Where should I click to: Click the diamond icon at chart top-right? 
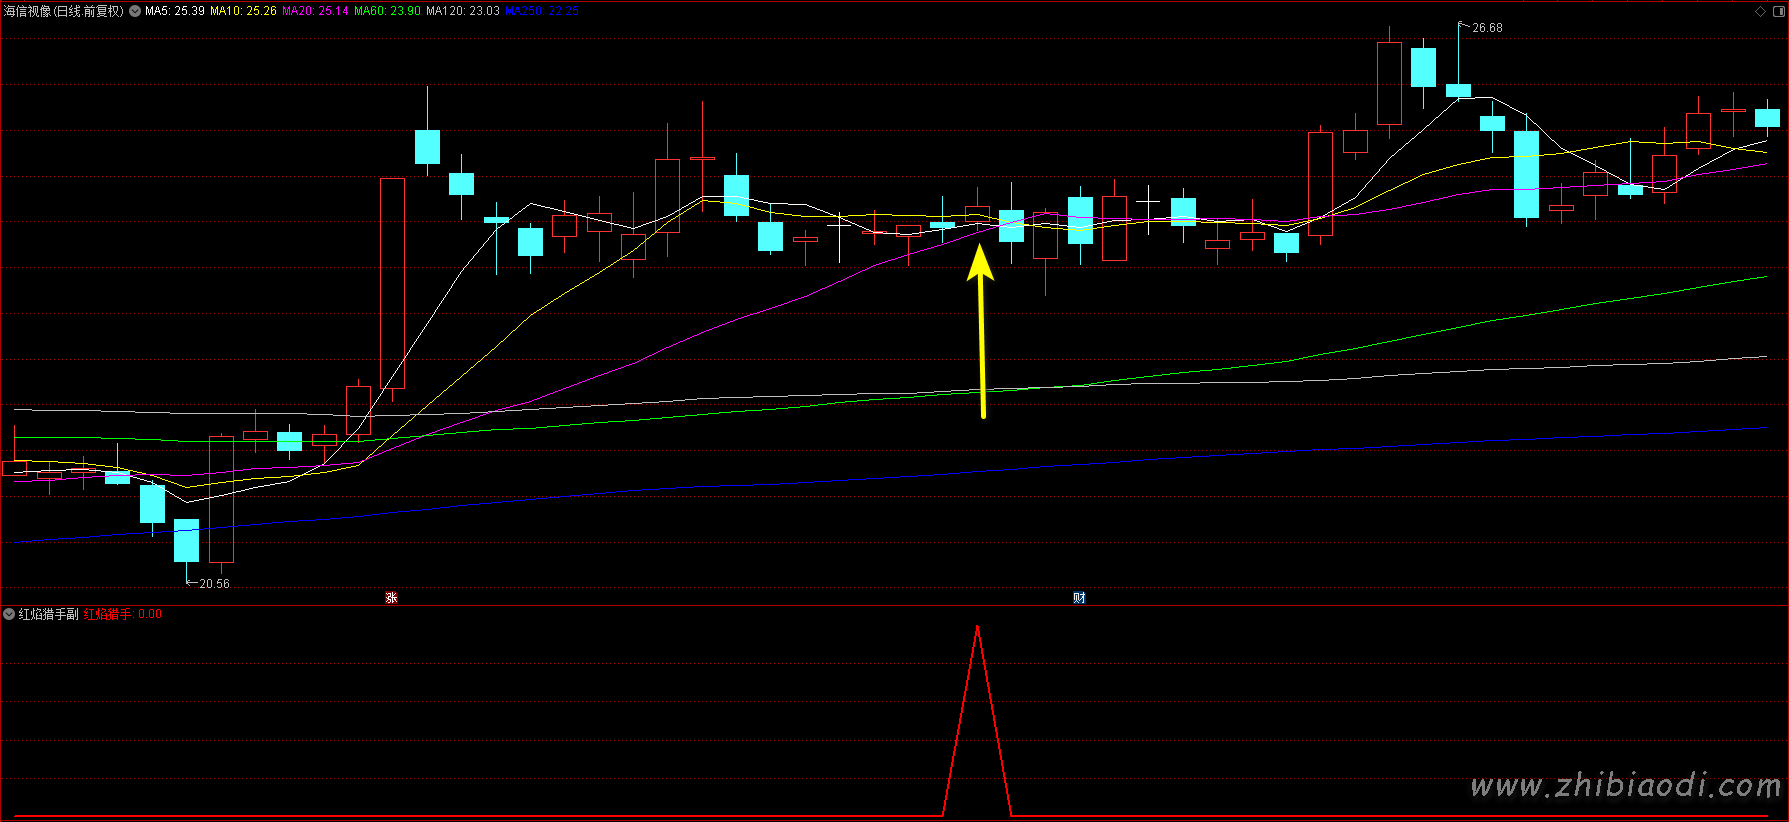(1760, 11)
